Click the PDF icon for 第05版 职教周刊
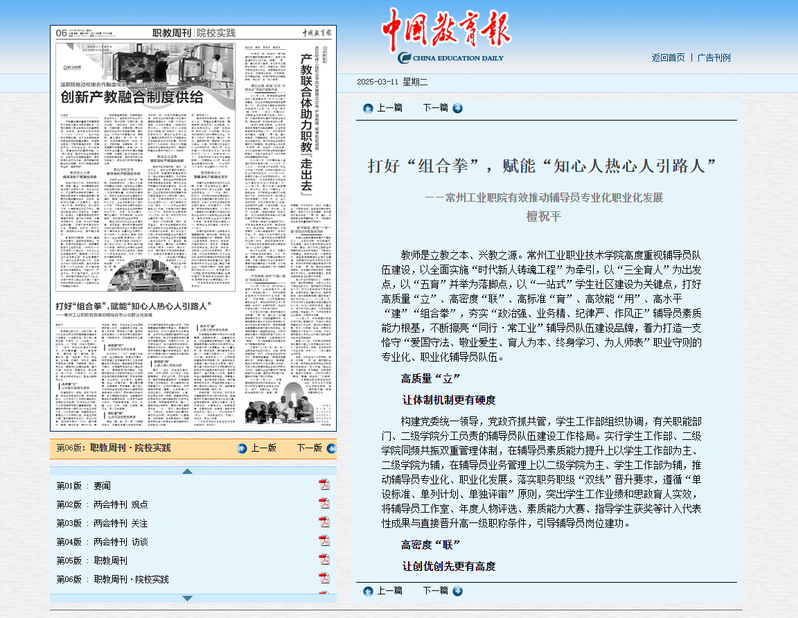This screenshot has height=618, width=798. (x=324, y=561)
